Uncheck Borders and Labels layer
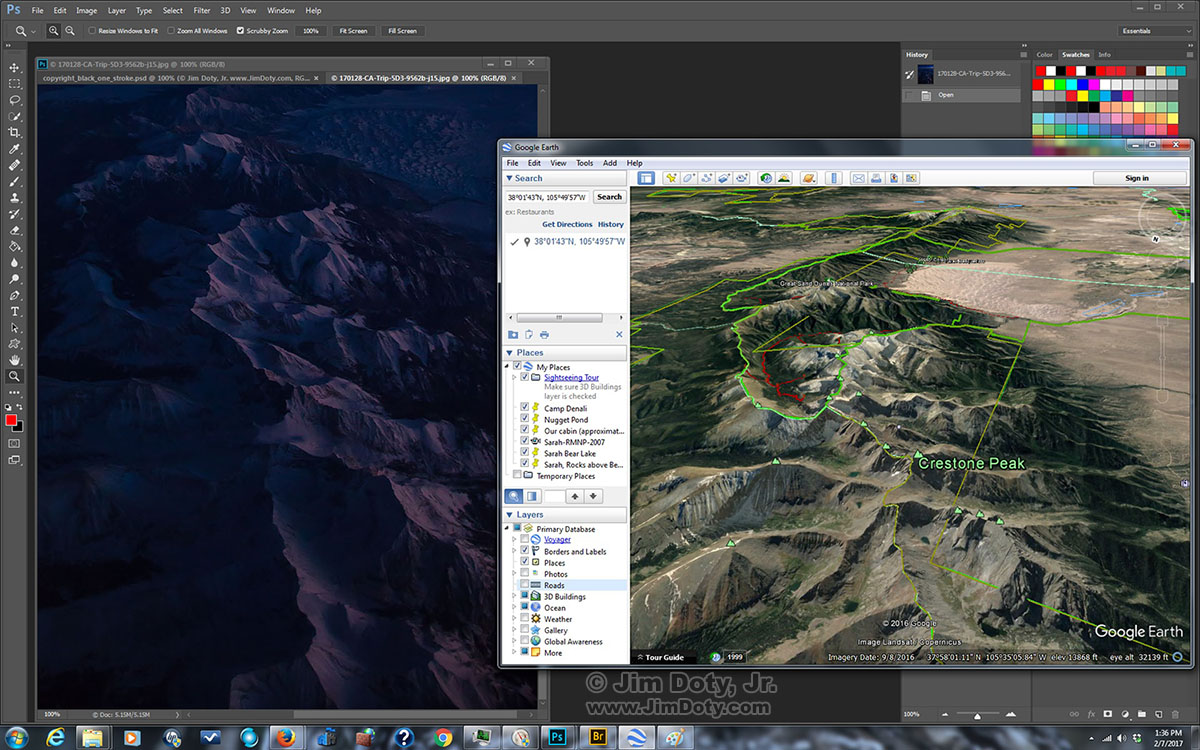Image resolution: width=1200 pixels, height=750 pixels. (525, 551)
